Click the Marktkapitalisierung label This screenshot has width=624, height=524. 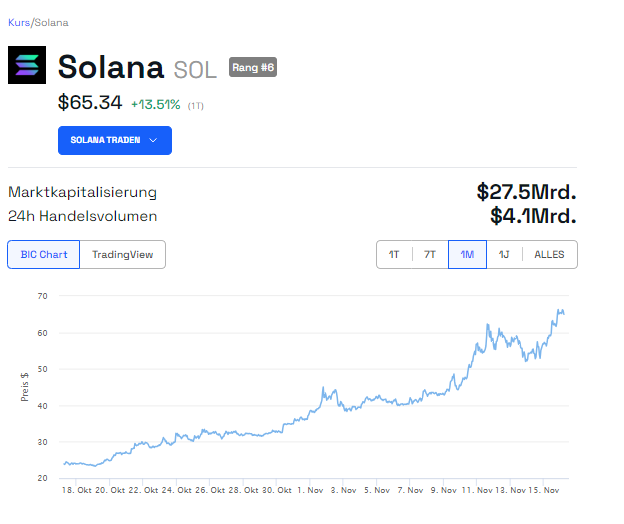point(82,192)
